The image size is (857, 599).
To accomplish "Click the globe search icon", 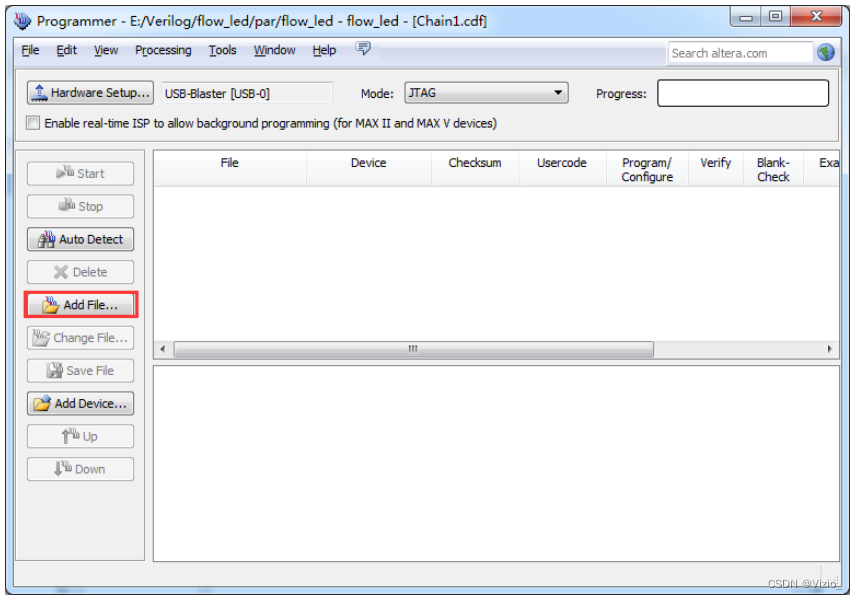I will (826, 52).
